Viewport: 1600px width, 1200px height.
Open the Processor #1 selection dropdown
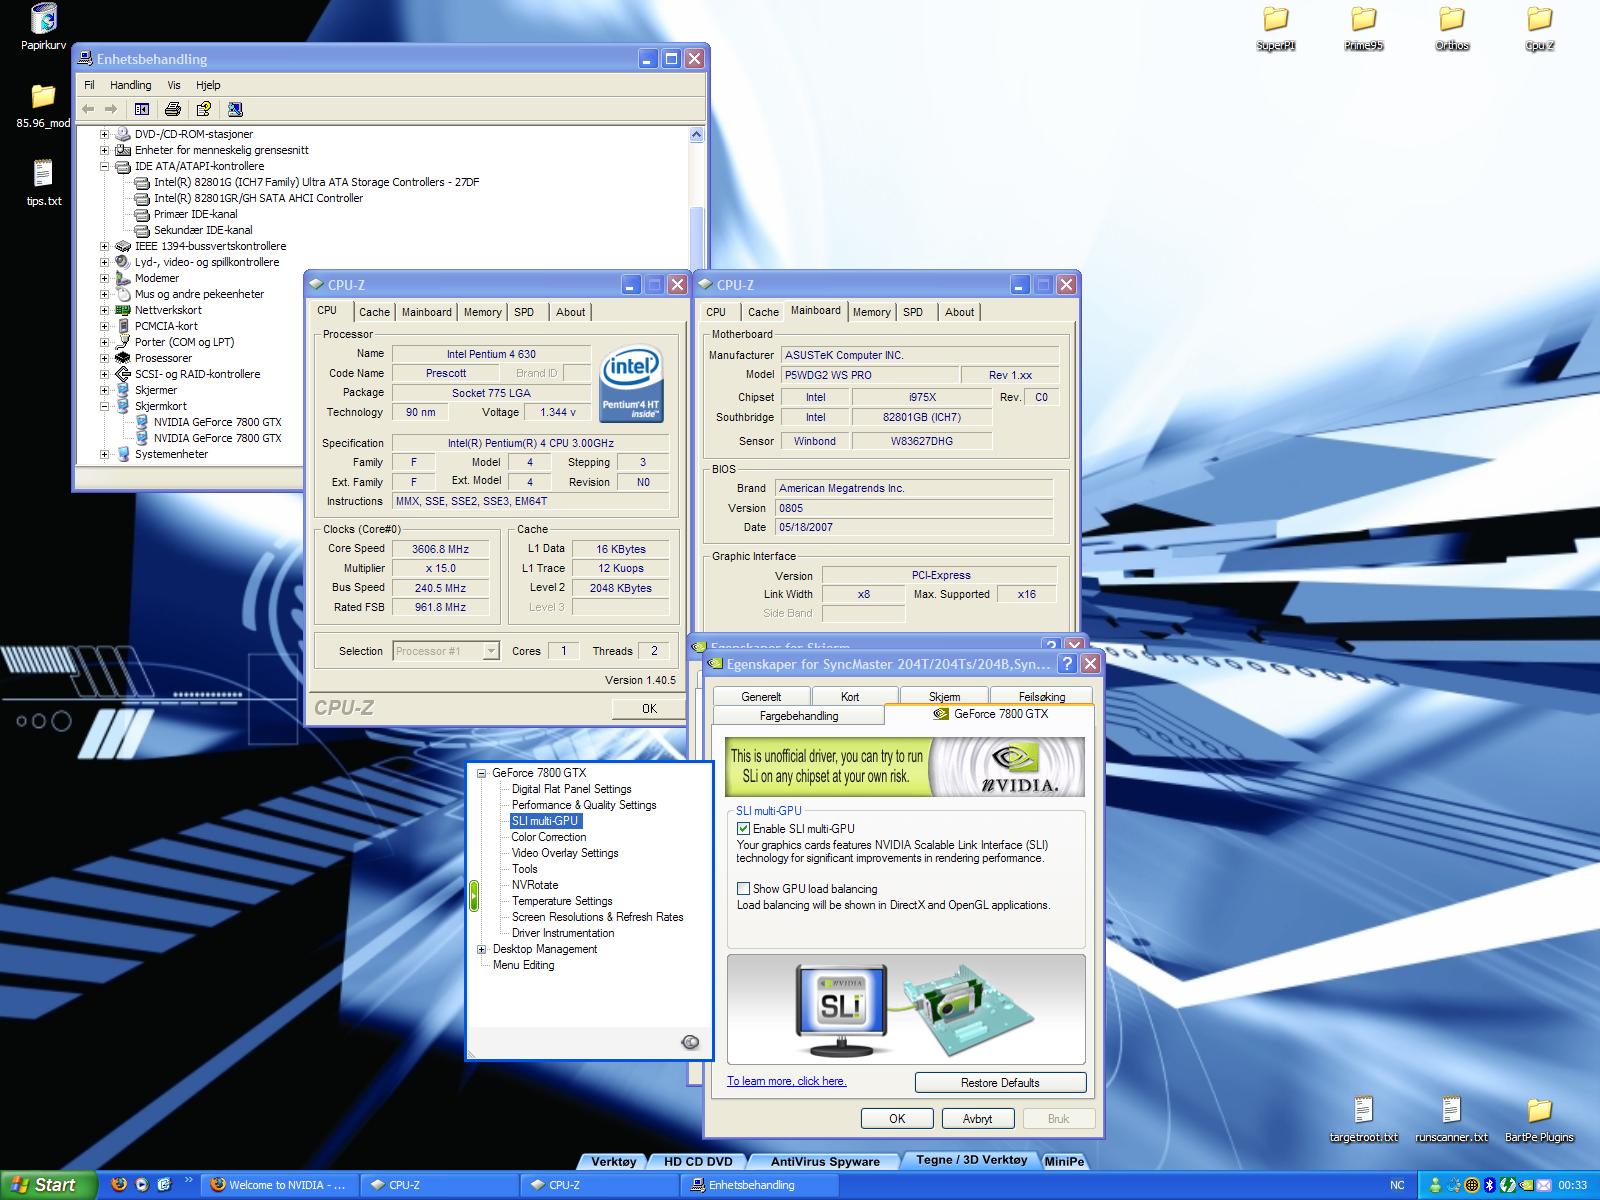490,651
